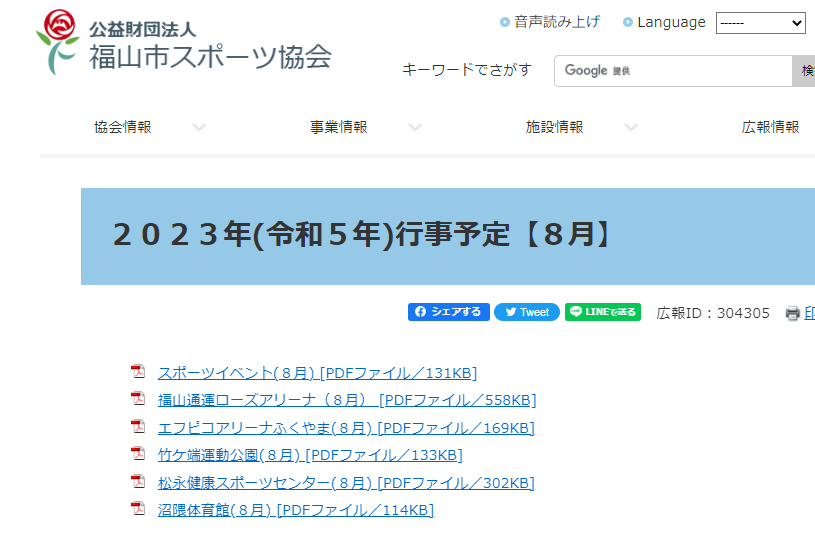Click the rose logo of 福山市スポーツ協会
The height and width of the screenshot is (560, 815).
tap(57, 42)
